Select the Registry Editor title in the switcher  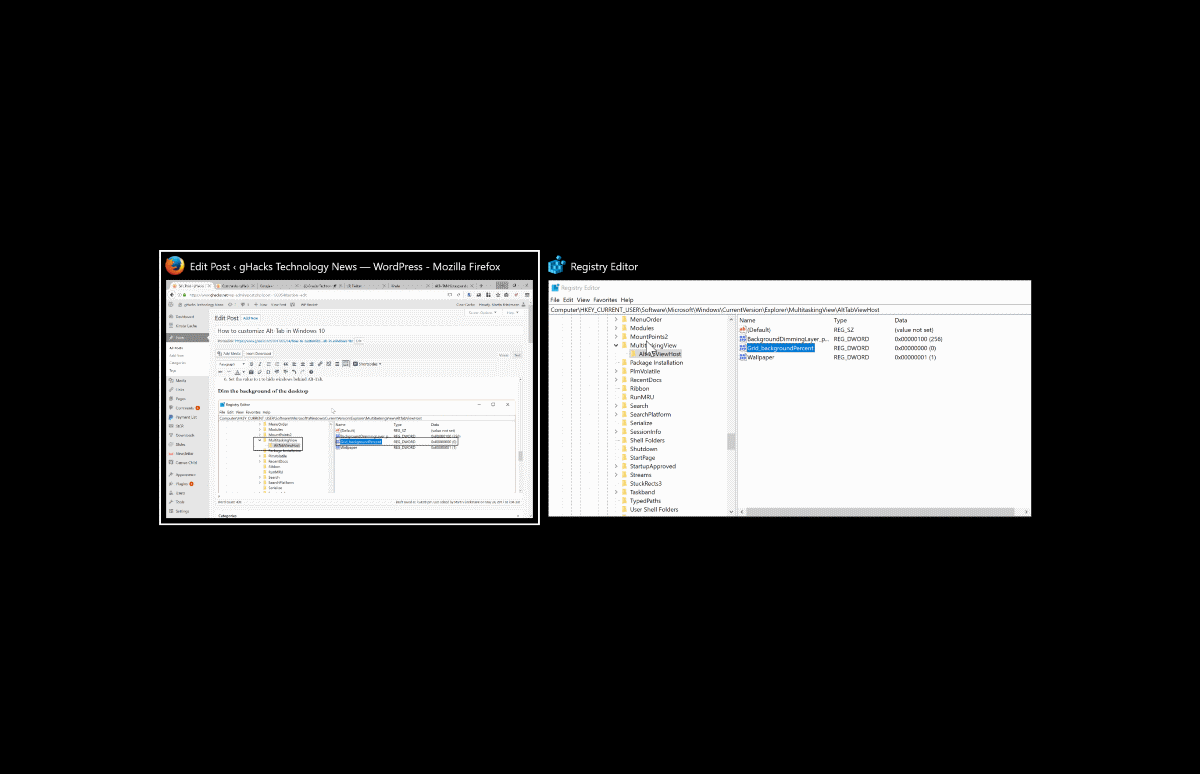coord(604,267)
